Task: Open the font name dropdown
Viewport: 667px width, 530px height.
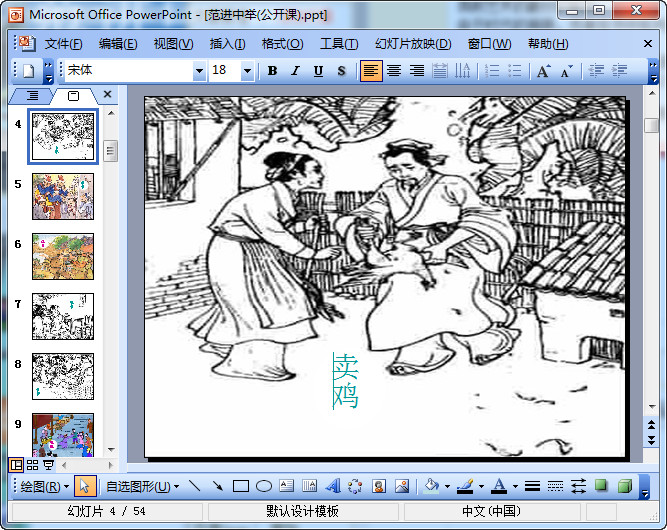Action: pos(199,71)
